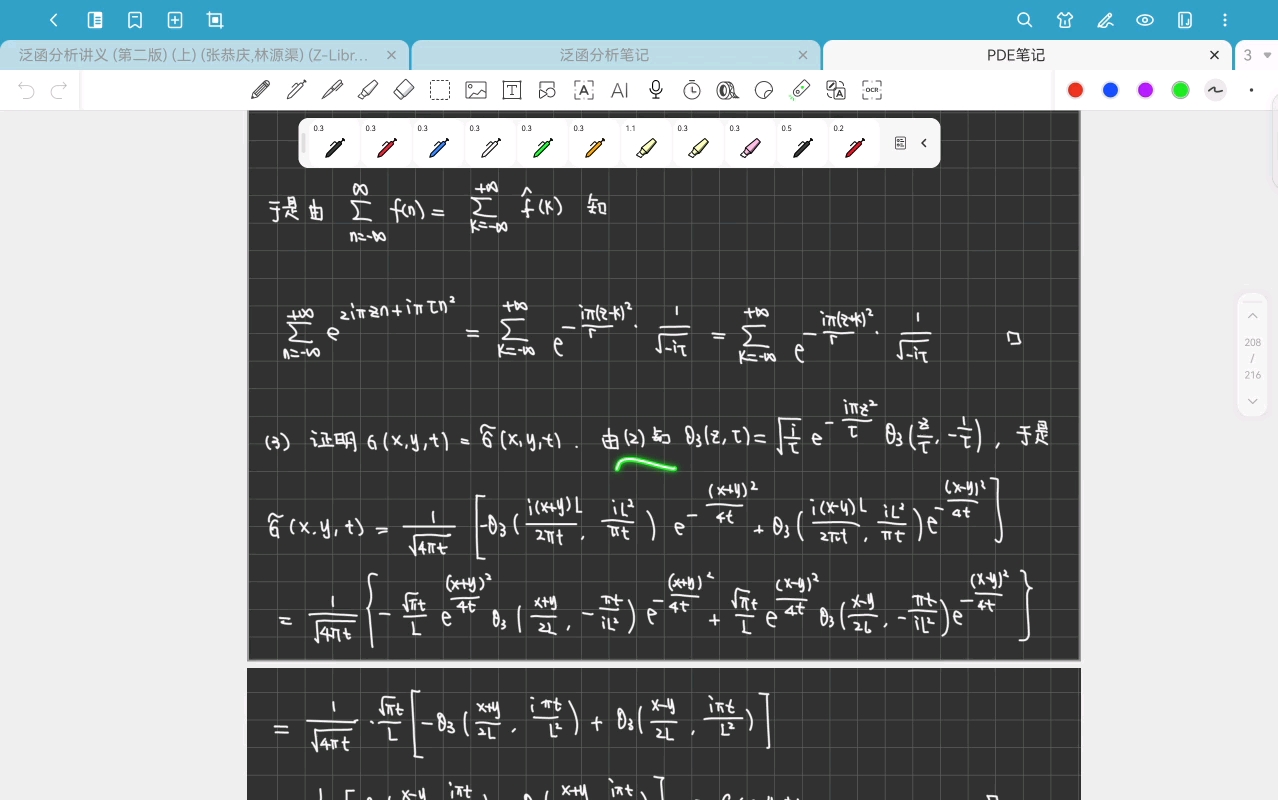Pick the red color swatch
1278x800 pixels.
[1075, 90]
